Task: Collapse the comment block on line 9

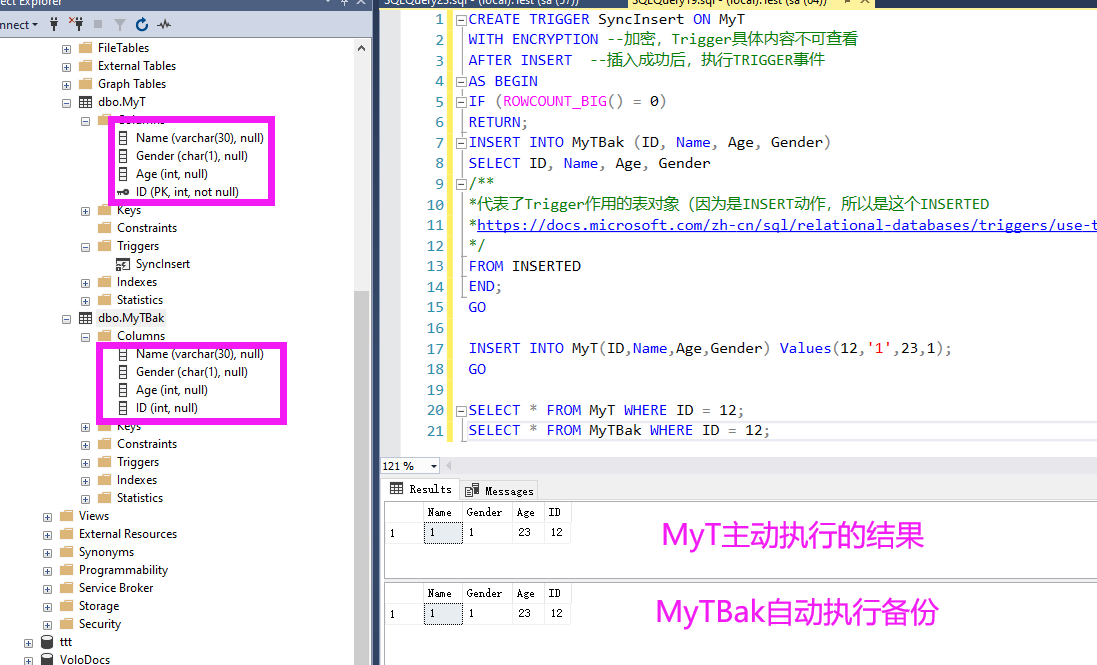Action: click(461, 185)
